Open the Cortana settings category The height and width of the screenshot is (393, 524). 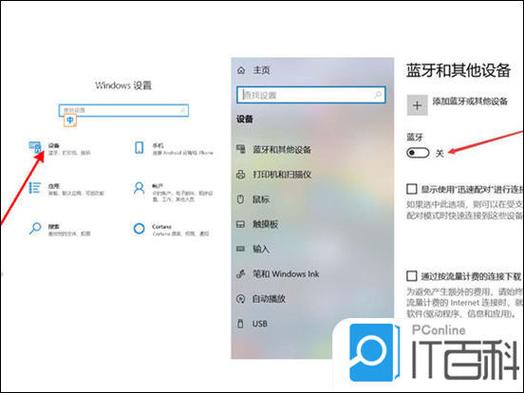point(171,230)
